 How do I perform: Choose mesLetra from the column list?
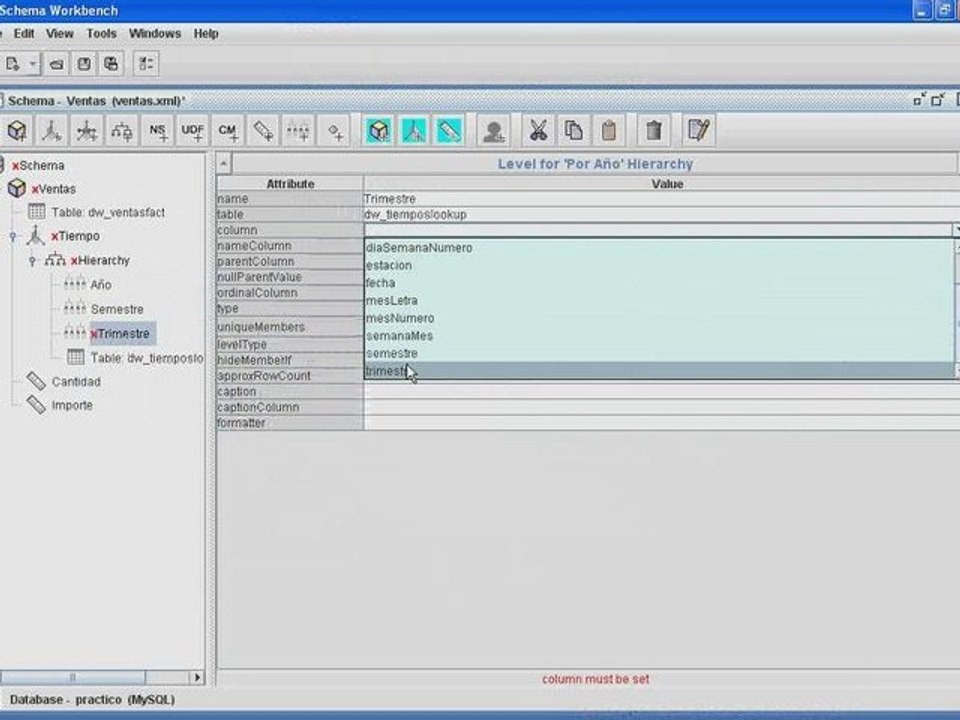click(x=659, y=301)
